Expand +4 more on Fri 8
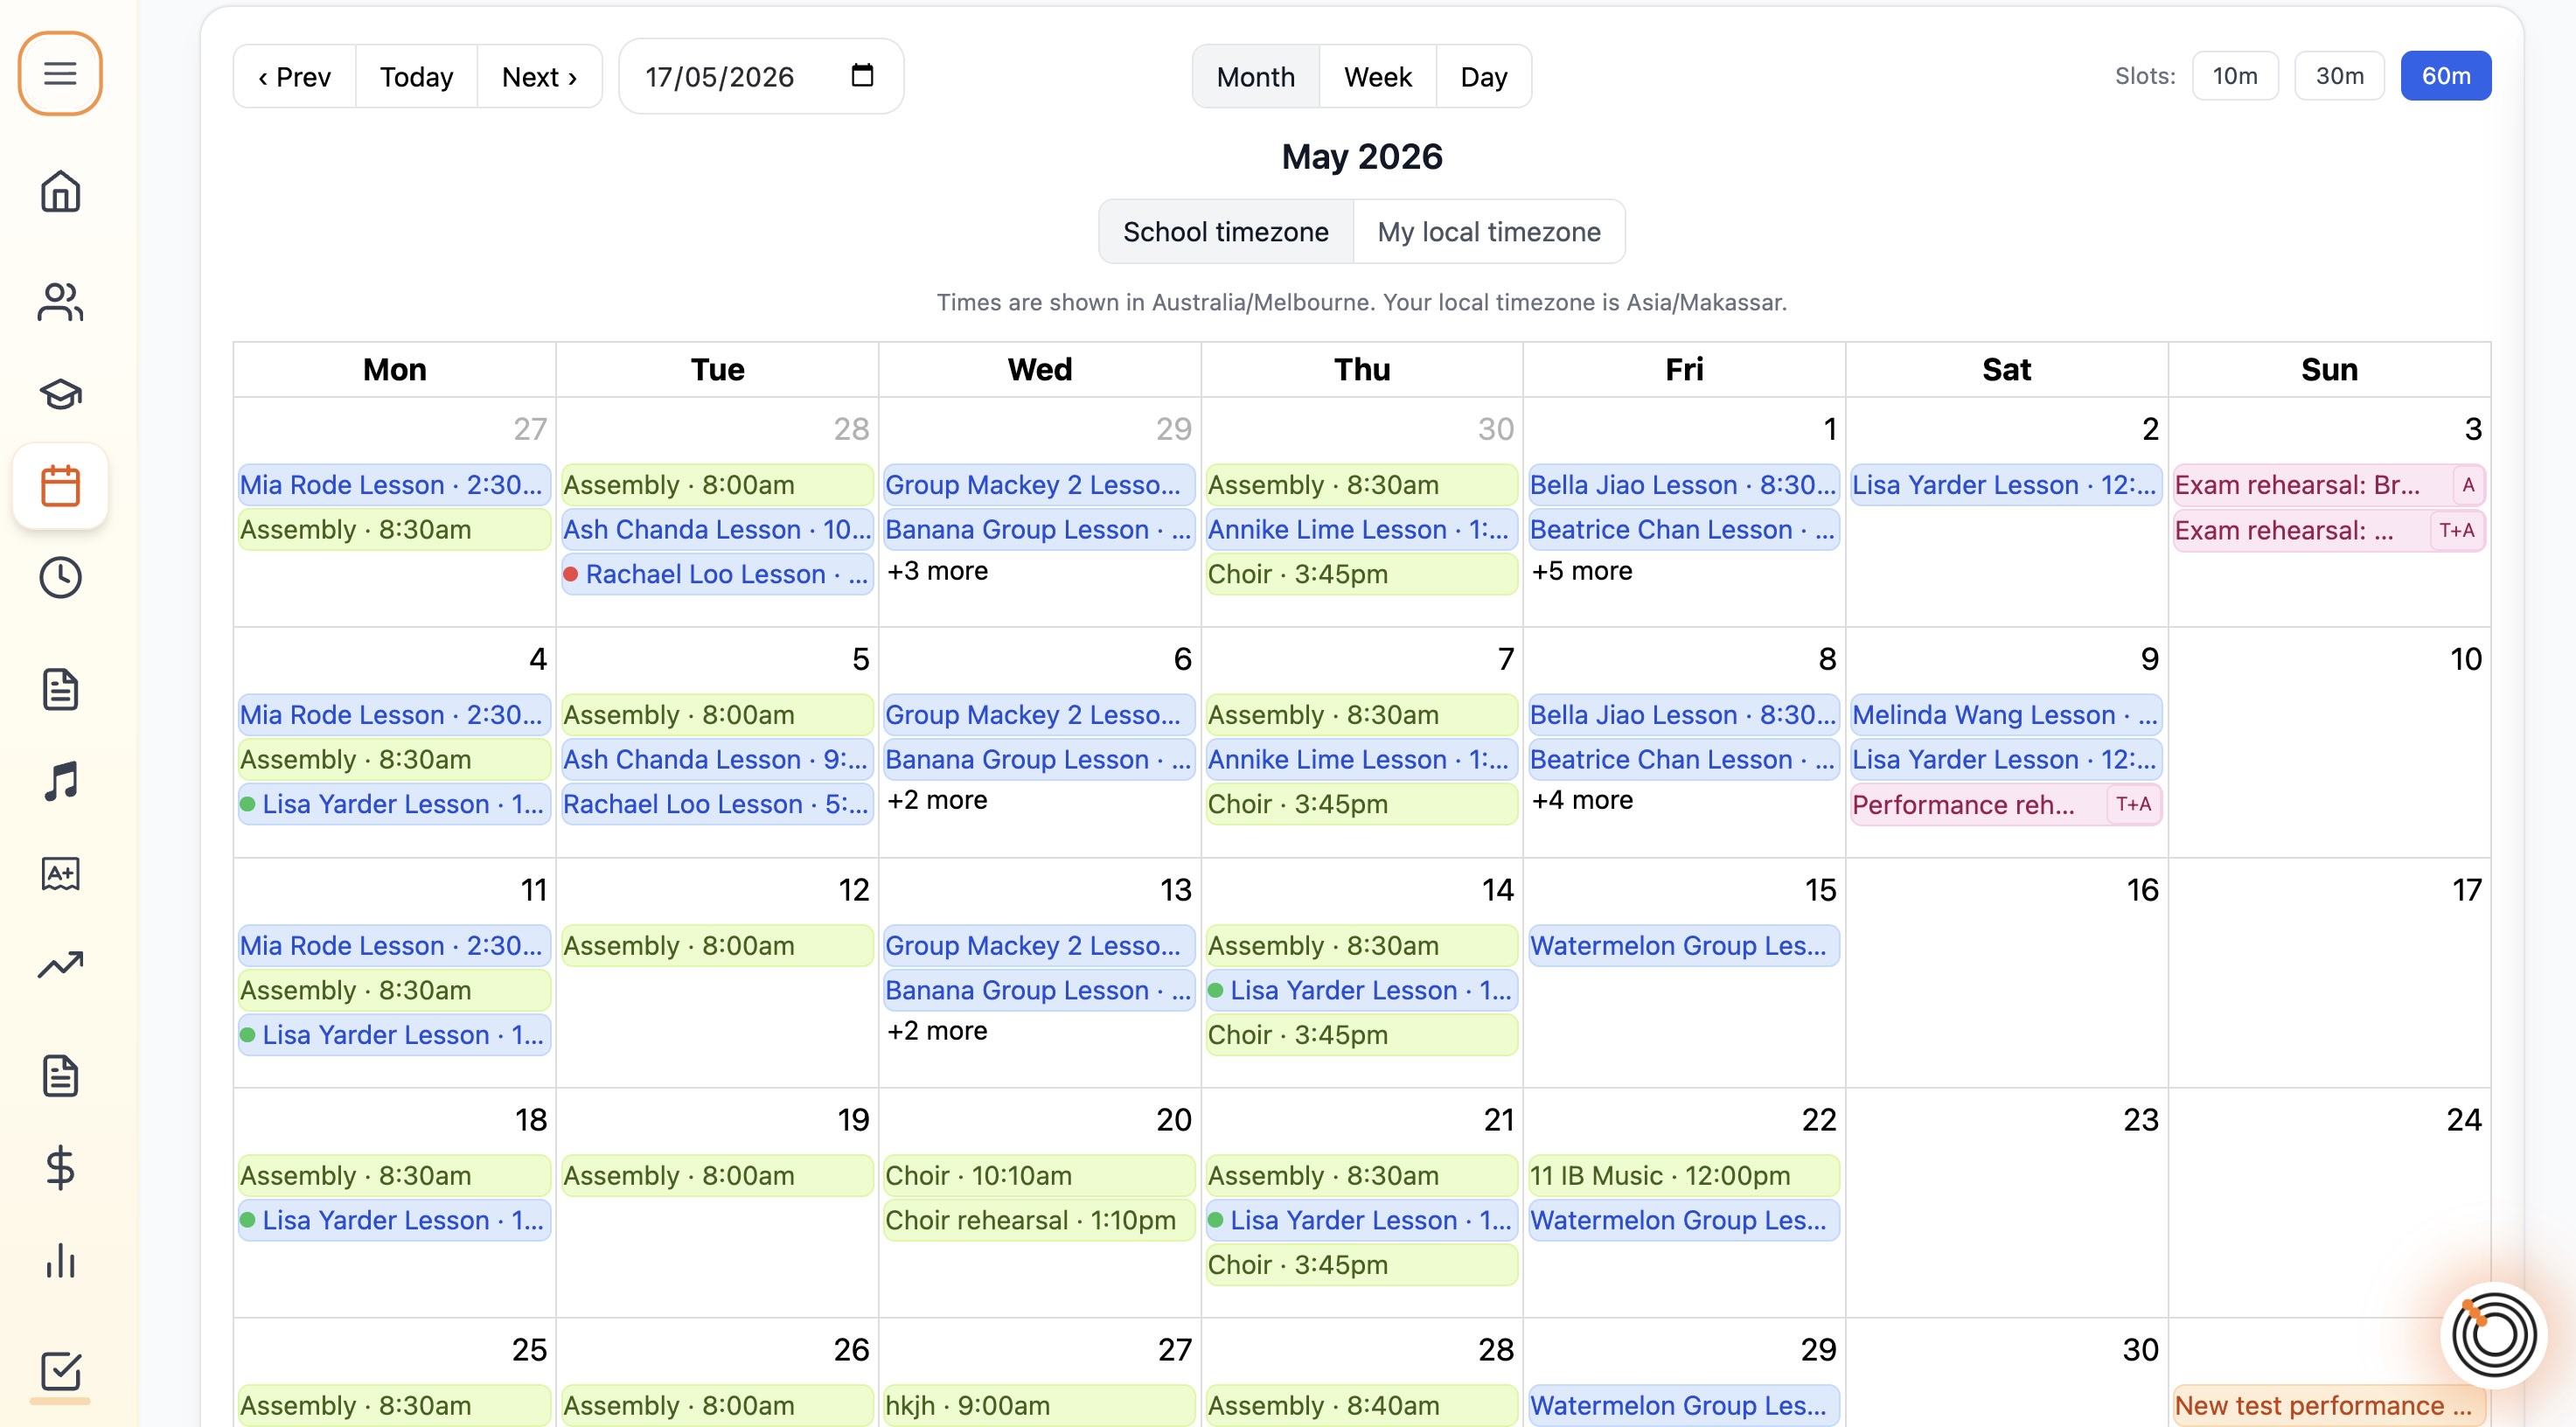The height and width of the screenshot is (1427, 2576). coord(1581,800)
